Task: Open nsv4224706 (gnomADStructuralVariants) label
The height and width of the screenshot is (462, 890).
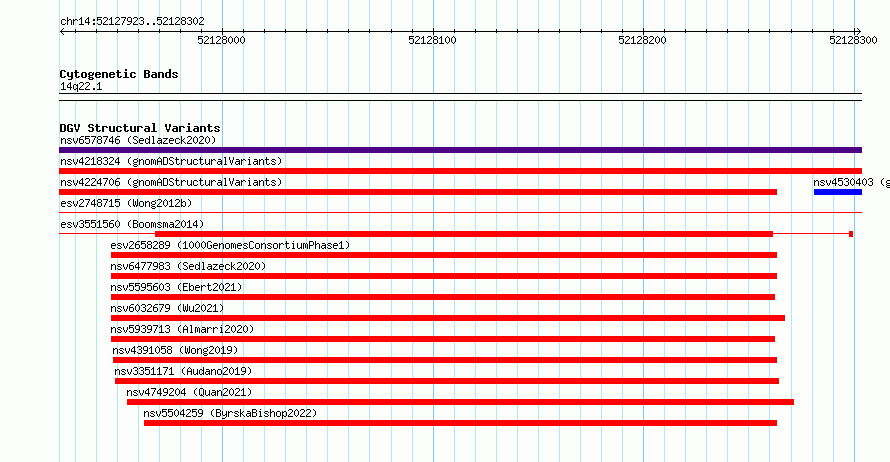Action: (171, 182)
